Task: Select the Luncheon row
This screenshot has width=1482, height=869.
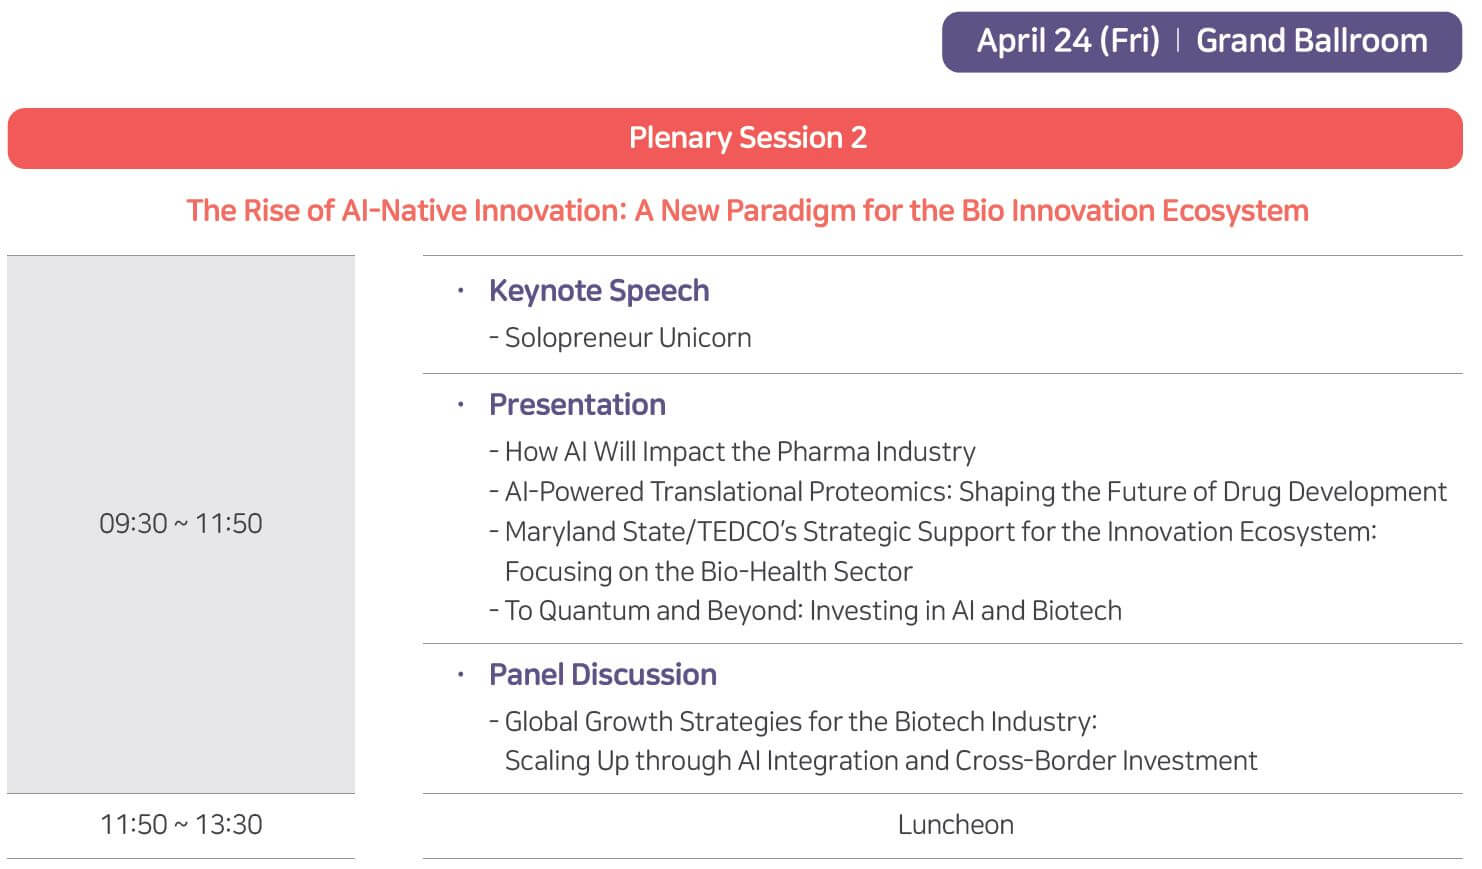Action: coord(942,825)
